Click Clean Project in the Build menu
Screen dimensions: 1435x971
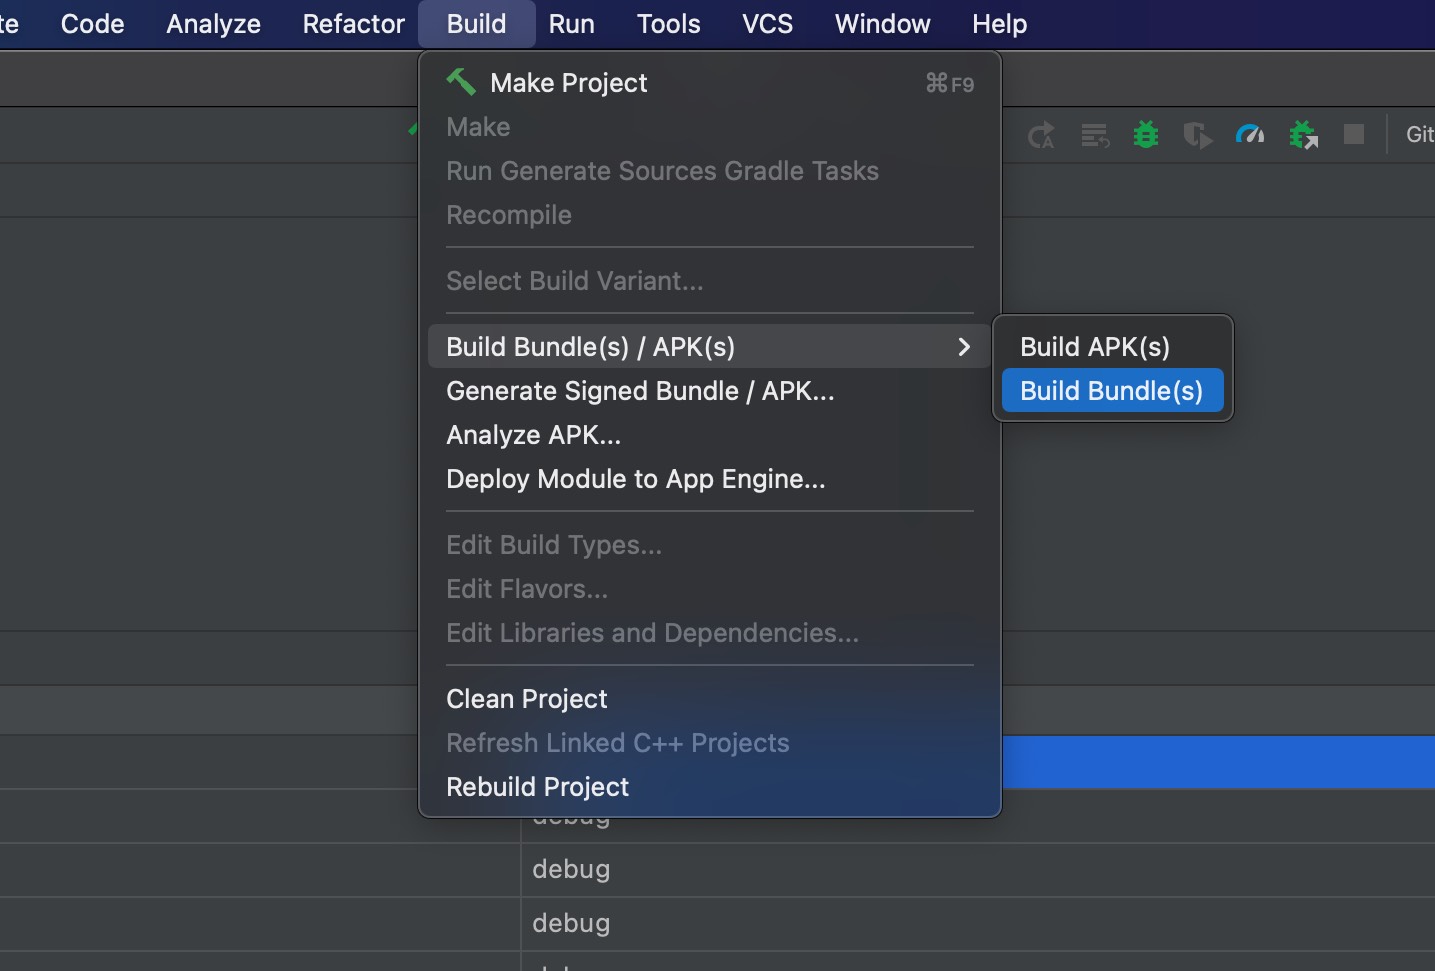point(527,698)
